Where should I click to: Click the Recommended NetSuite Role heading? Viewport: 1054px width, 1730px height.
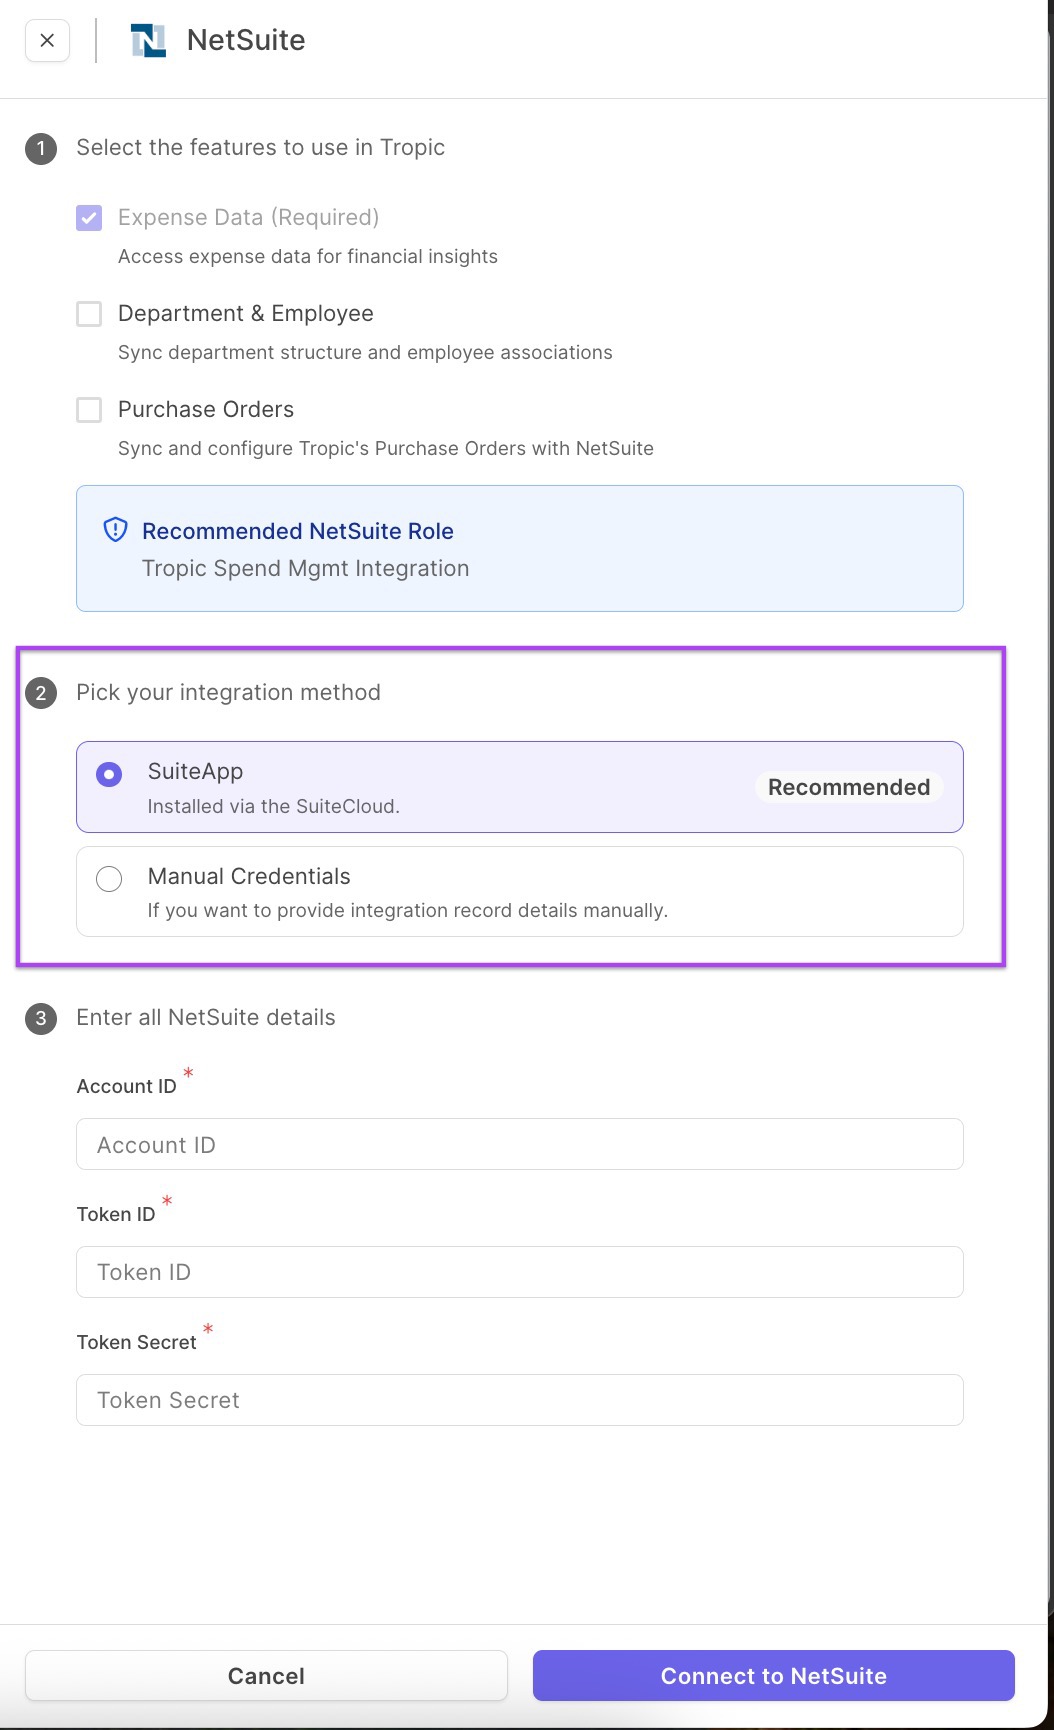click(297, 531)
